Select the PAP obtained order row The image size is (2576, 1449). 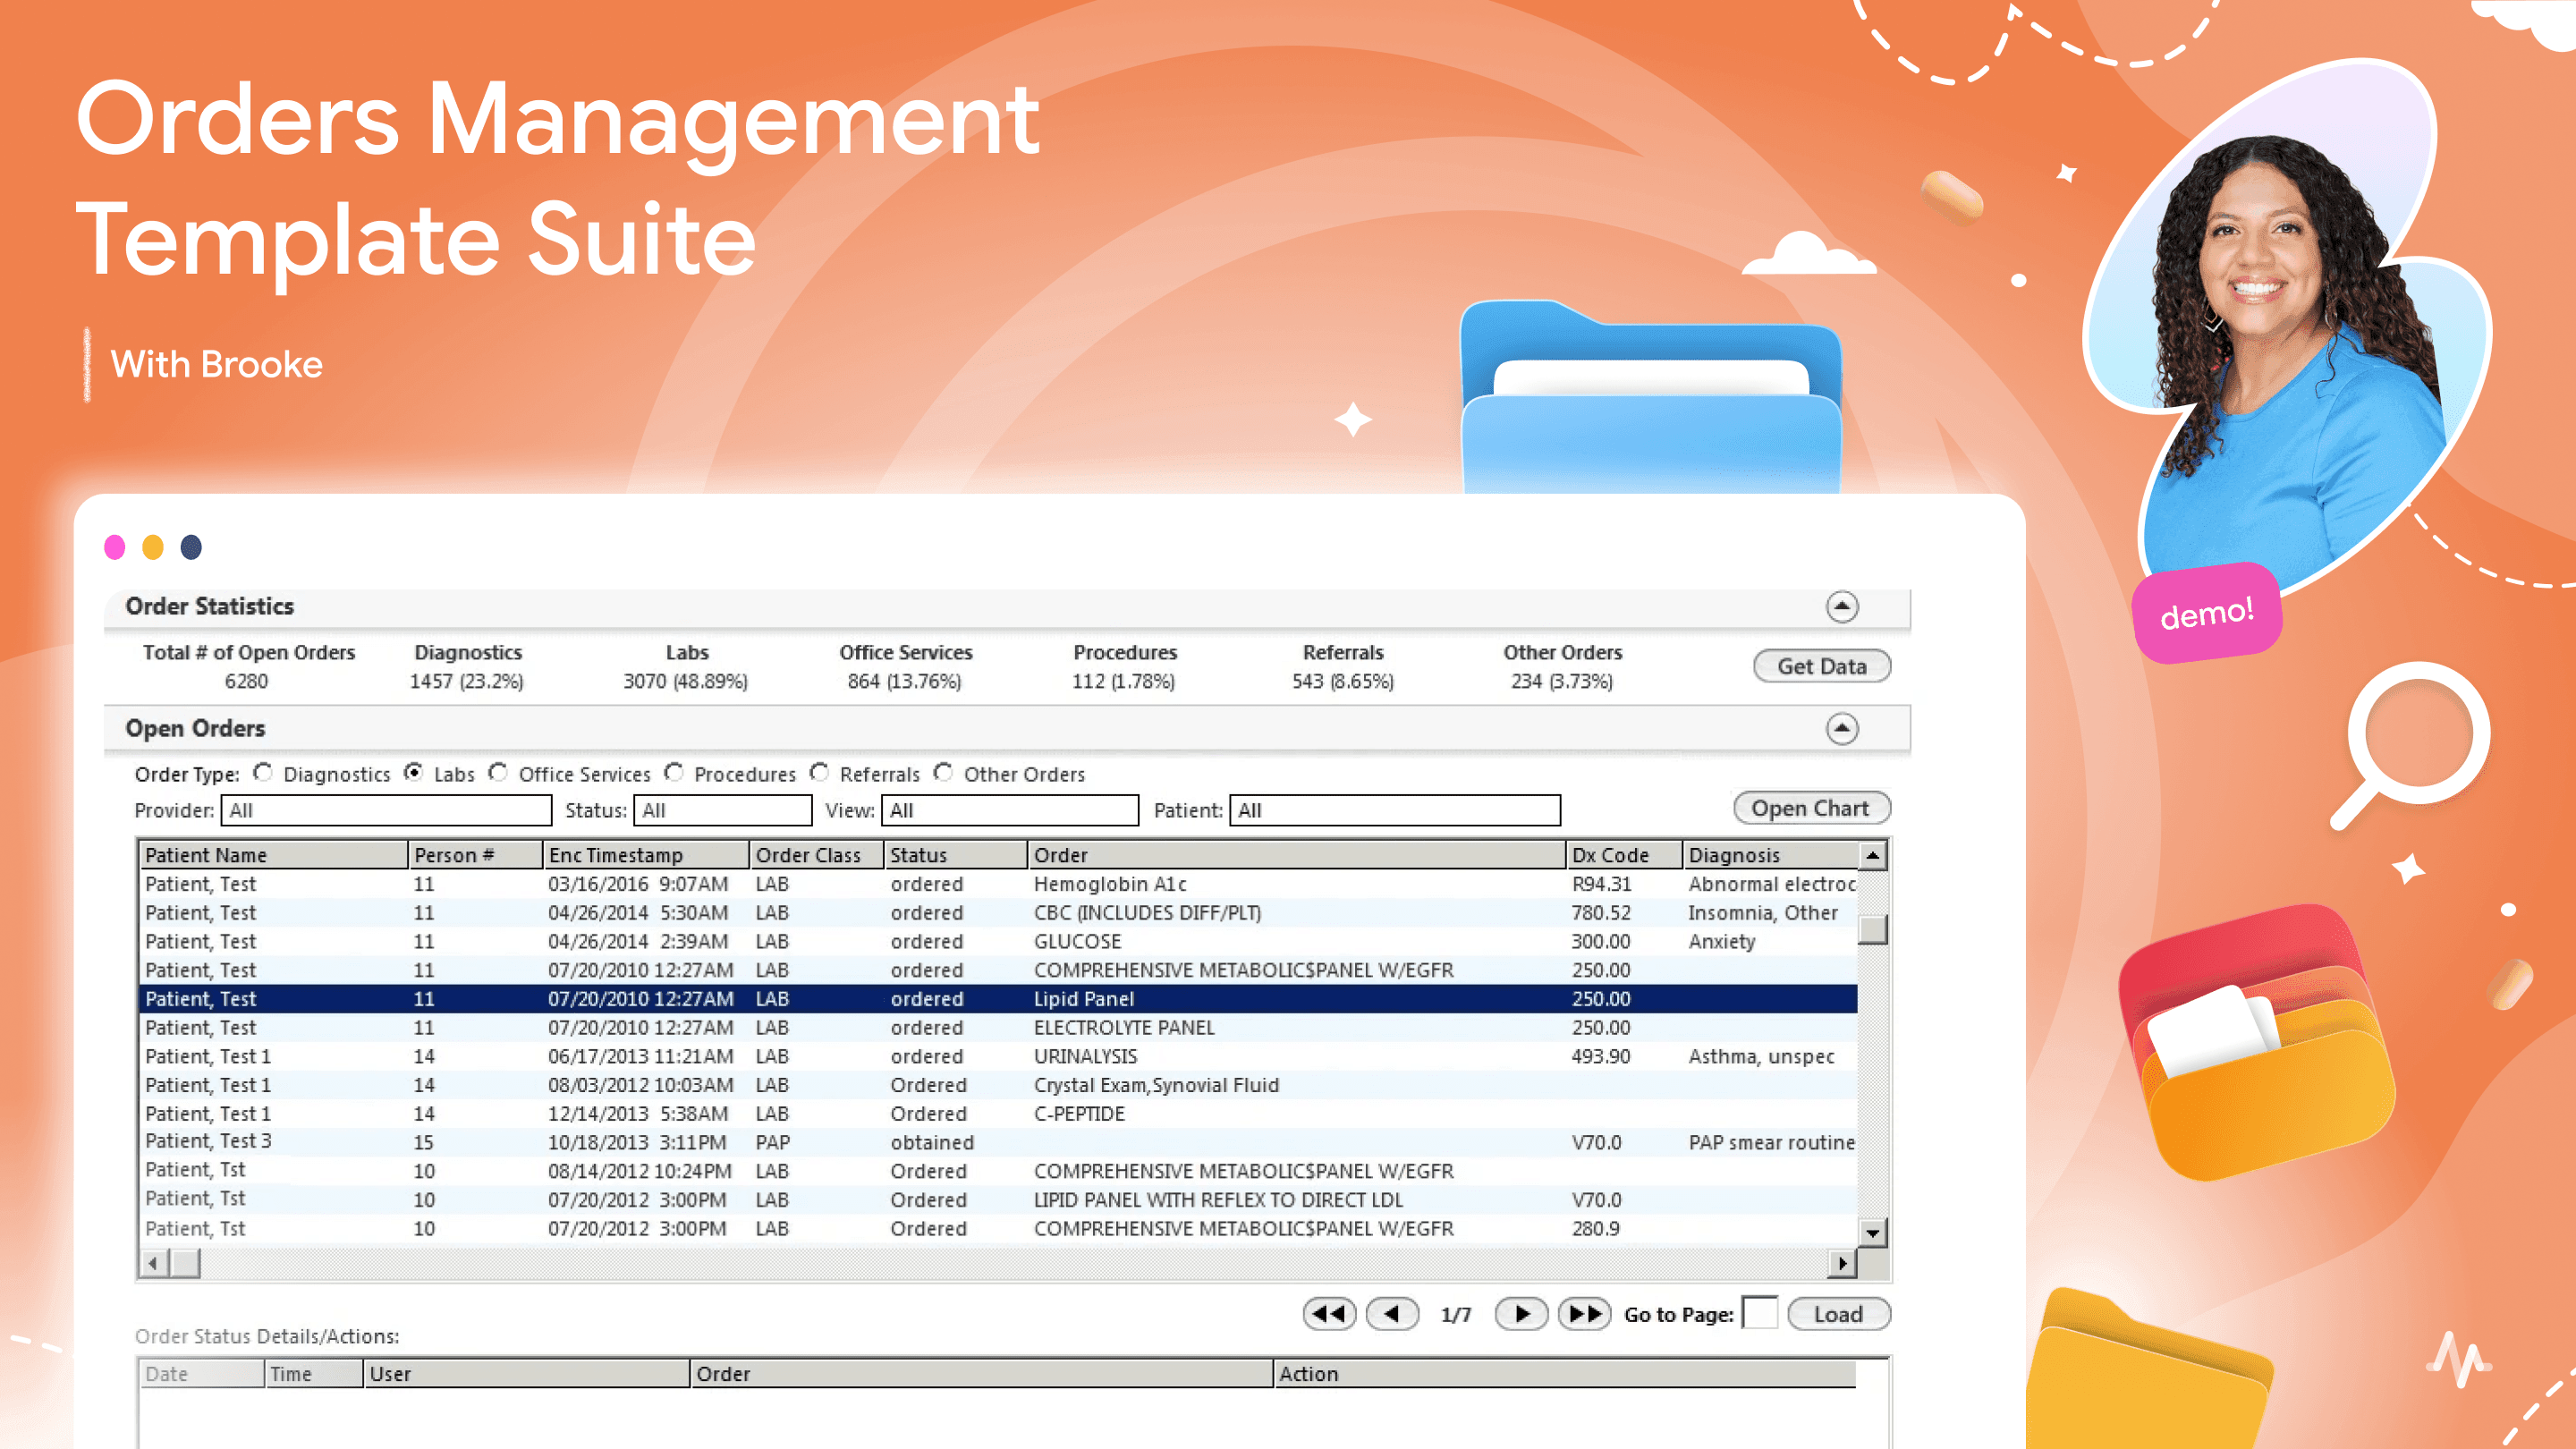998,1142
